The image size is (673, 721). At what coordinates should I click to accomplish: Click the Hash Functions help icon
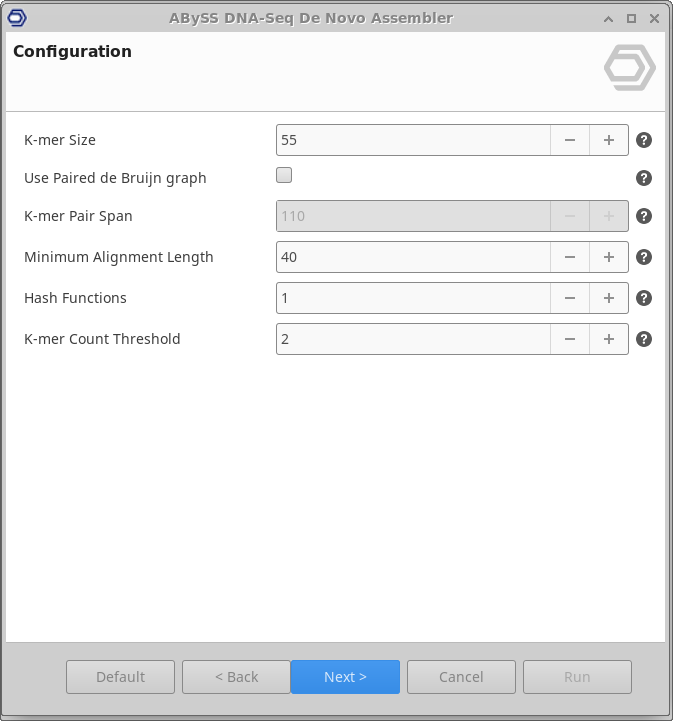644,298
